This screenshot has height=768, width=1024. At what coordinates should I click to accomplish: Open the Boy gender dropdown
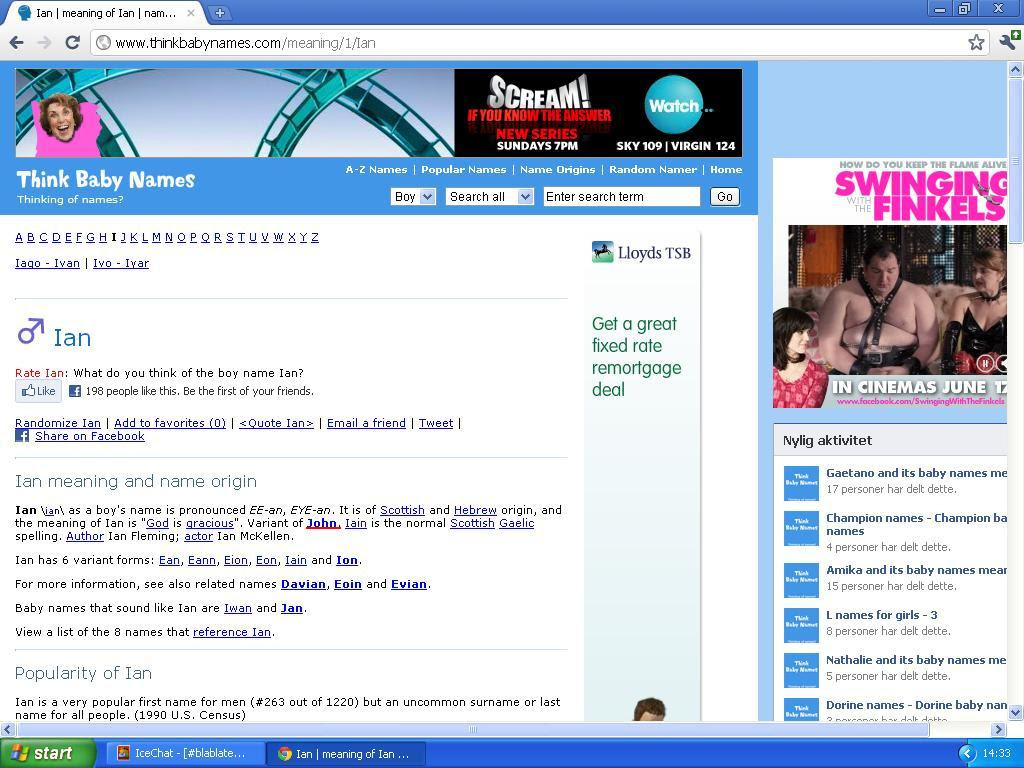(x=413, y=197)
